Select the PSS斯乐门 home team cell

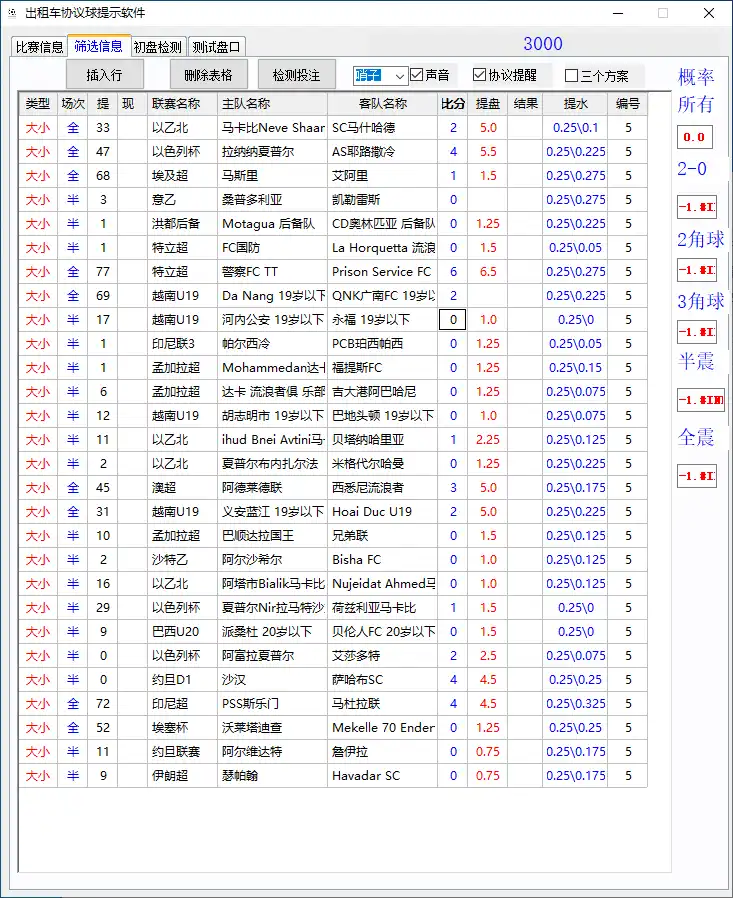pos(272,704)
